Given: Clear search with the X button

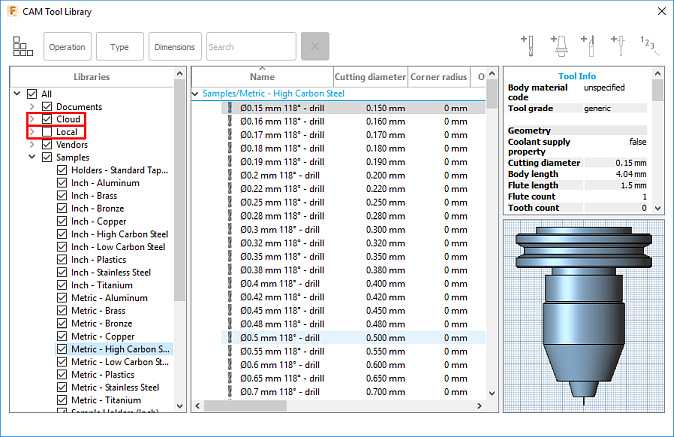Looking at the screenshot, I should (314, 47).
